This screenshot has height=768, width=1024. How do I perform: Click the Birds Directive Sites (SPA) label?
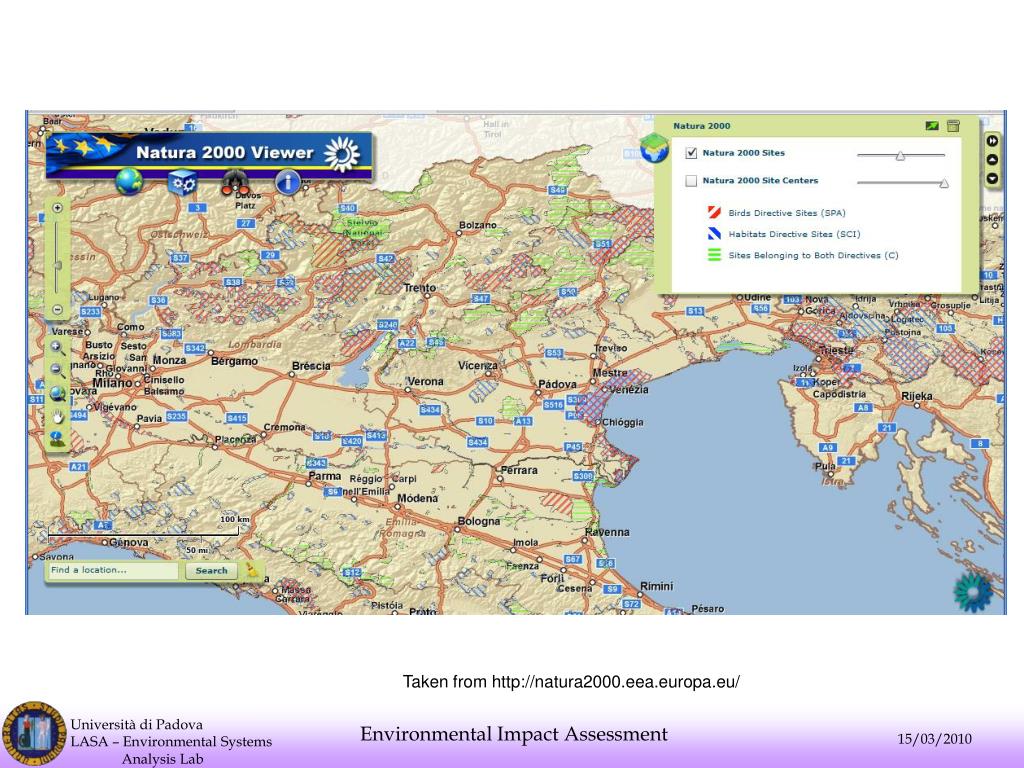(787, 213)
